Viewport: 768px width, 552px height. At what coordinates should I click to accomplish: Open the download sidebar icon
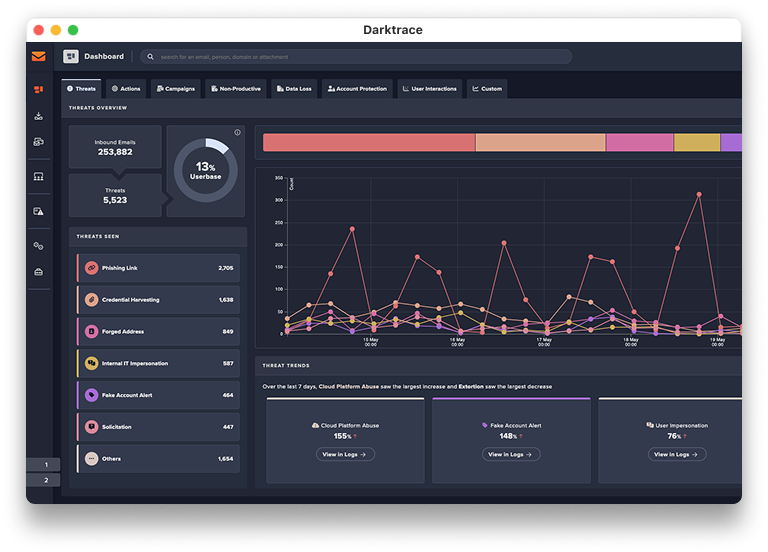39,116
